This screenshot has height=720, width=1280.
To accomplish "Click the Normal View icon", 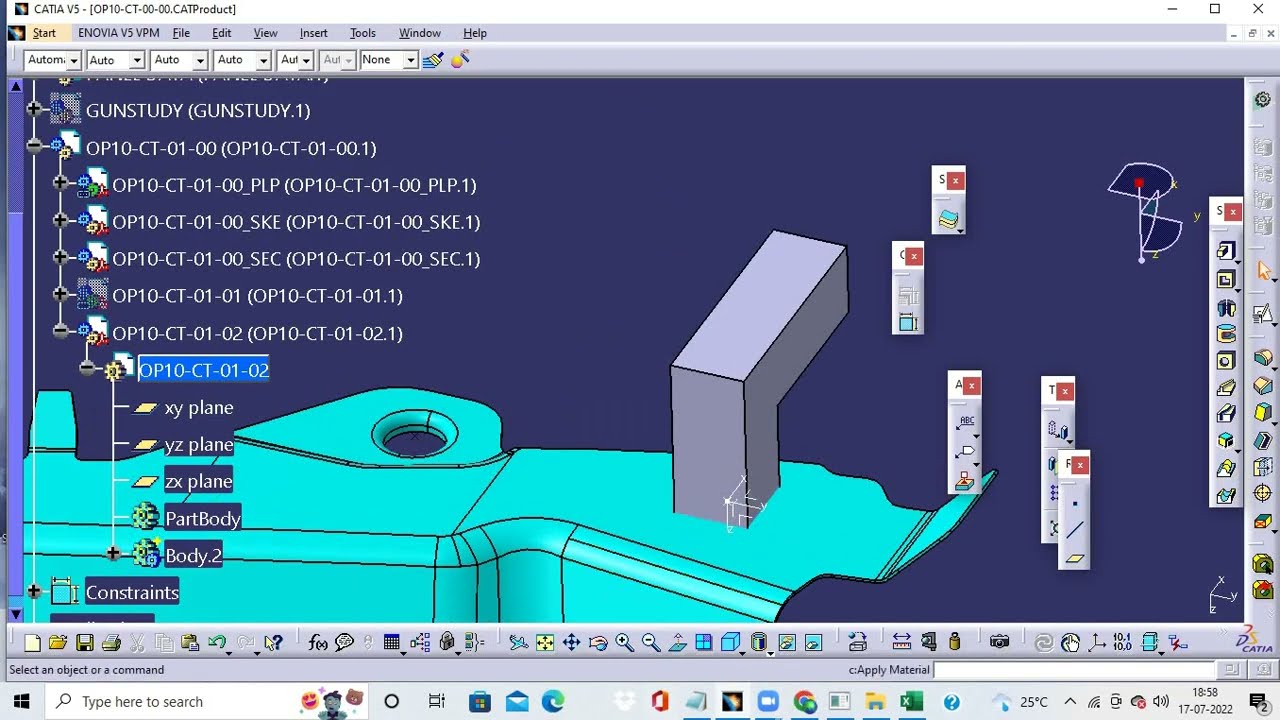I will (x=678, y=643).
